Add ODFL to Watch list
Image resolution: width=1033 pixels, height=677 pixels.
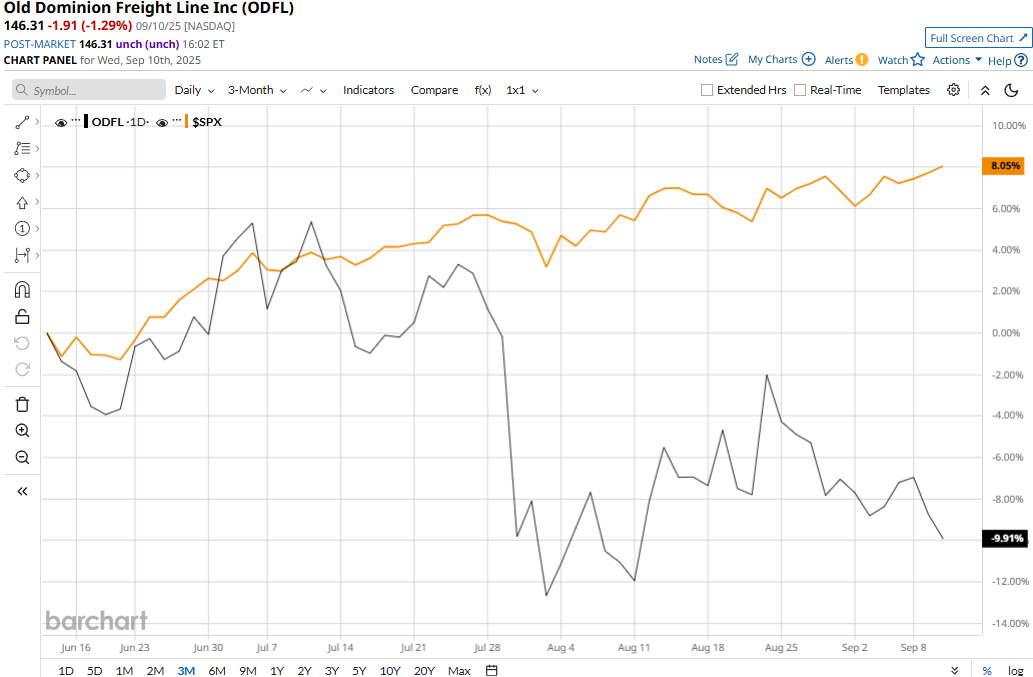(x=901, y=60)
